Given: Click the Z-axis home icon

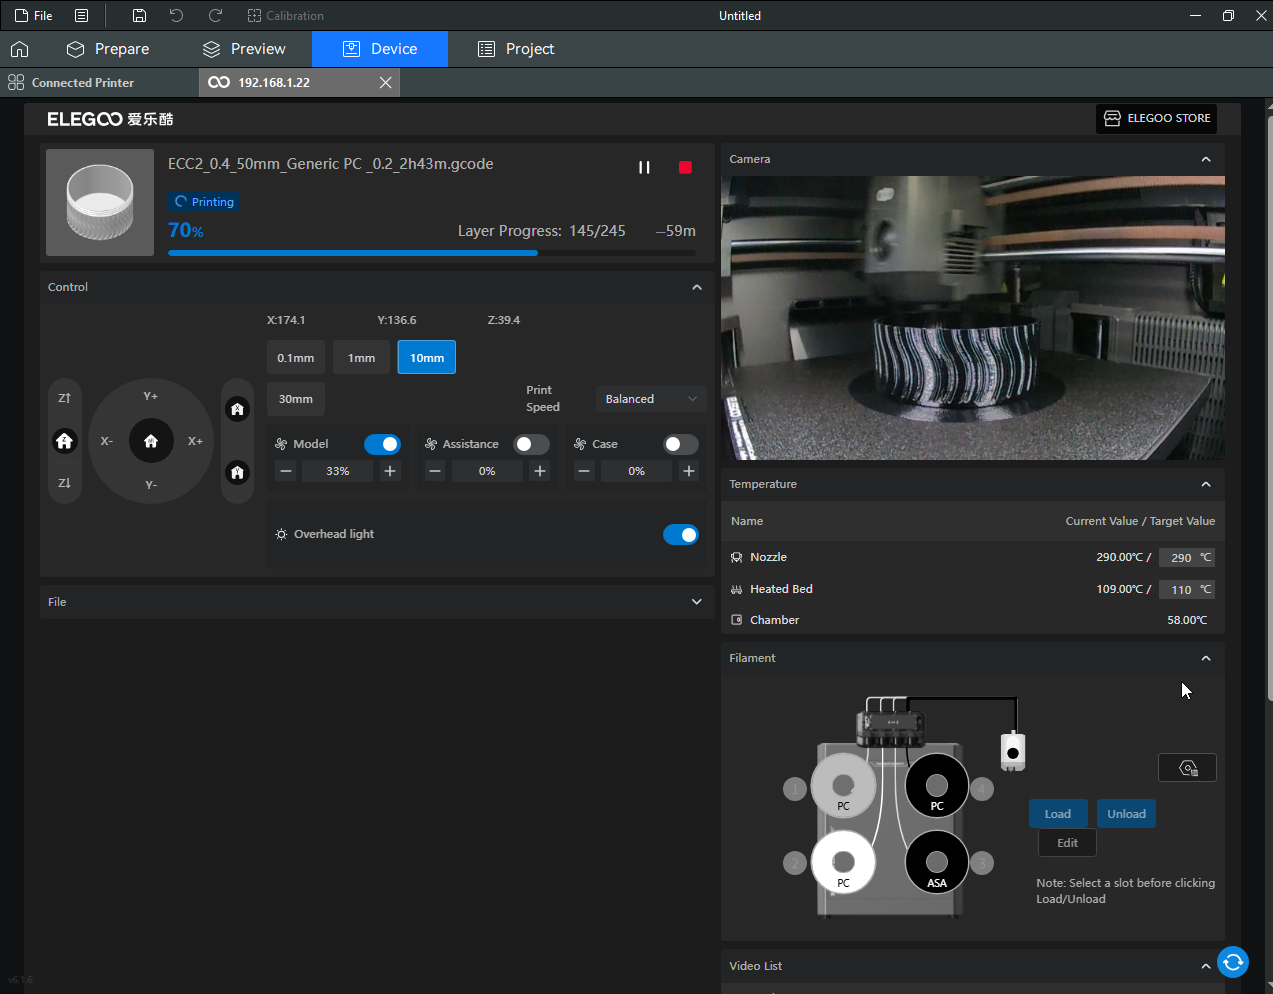Looking at the screenshot, I should pos(65,441).
